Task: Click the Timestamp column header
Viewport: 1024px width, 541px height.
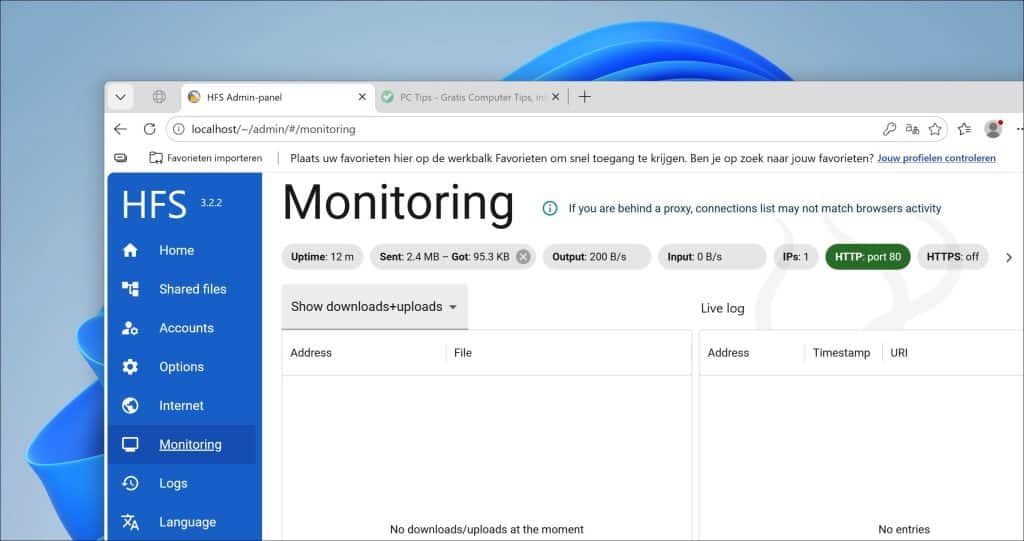Action: (x=841, y=353)
